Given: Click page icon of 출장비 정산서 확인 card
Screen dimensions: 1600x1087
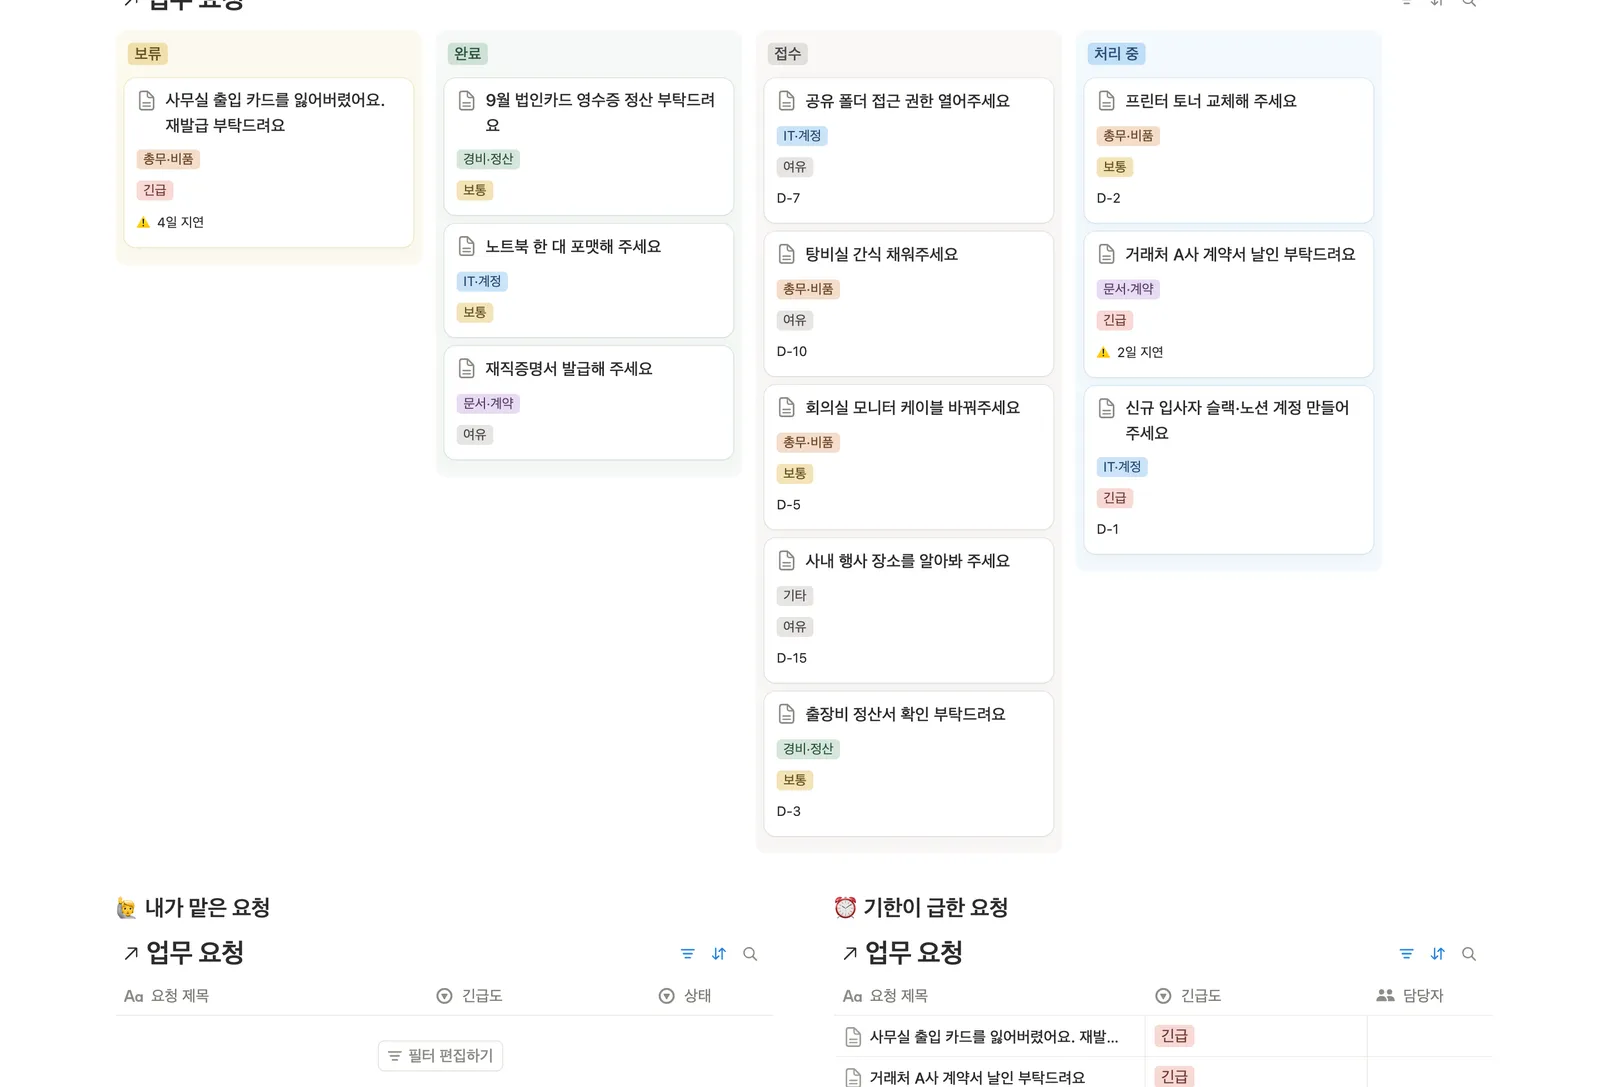Looking at the screenshot, I should coord(787,714).
